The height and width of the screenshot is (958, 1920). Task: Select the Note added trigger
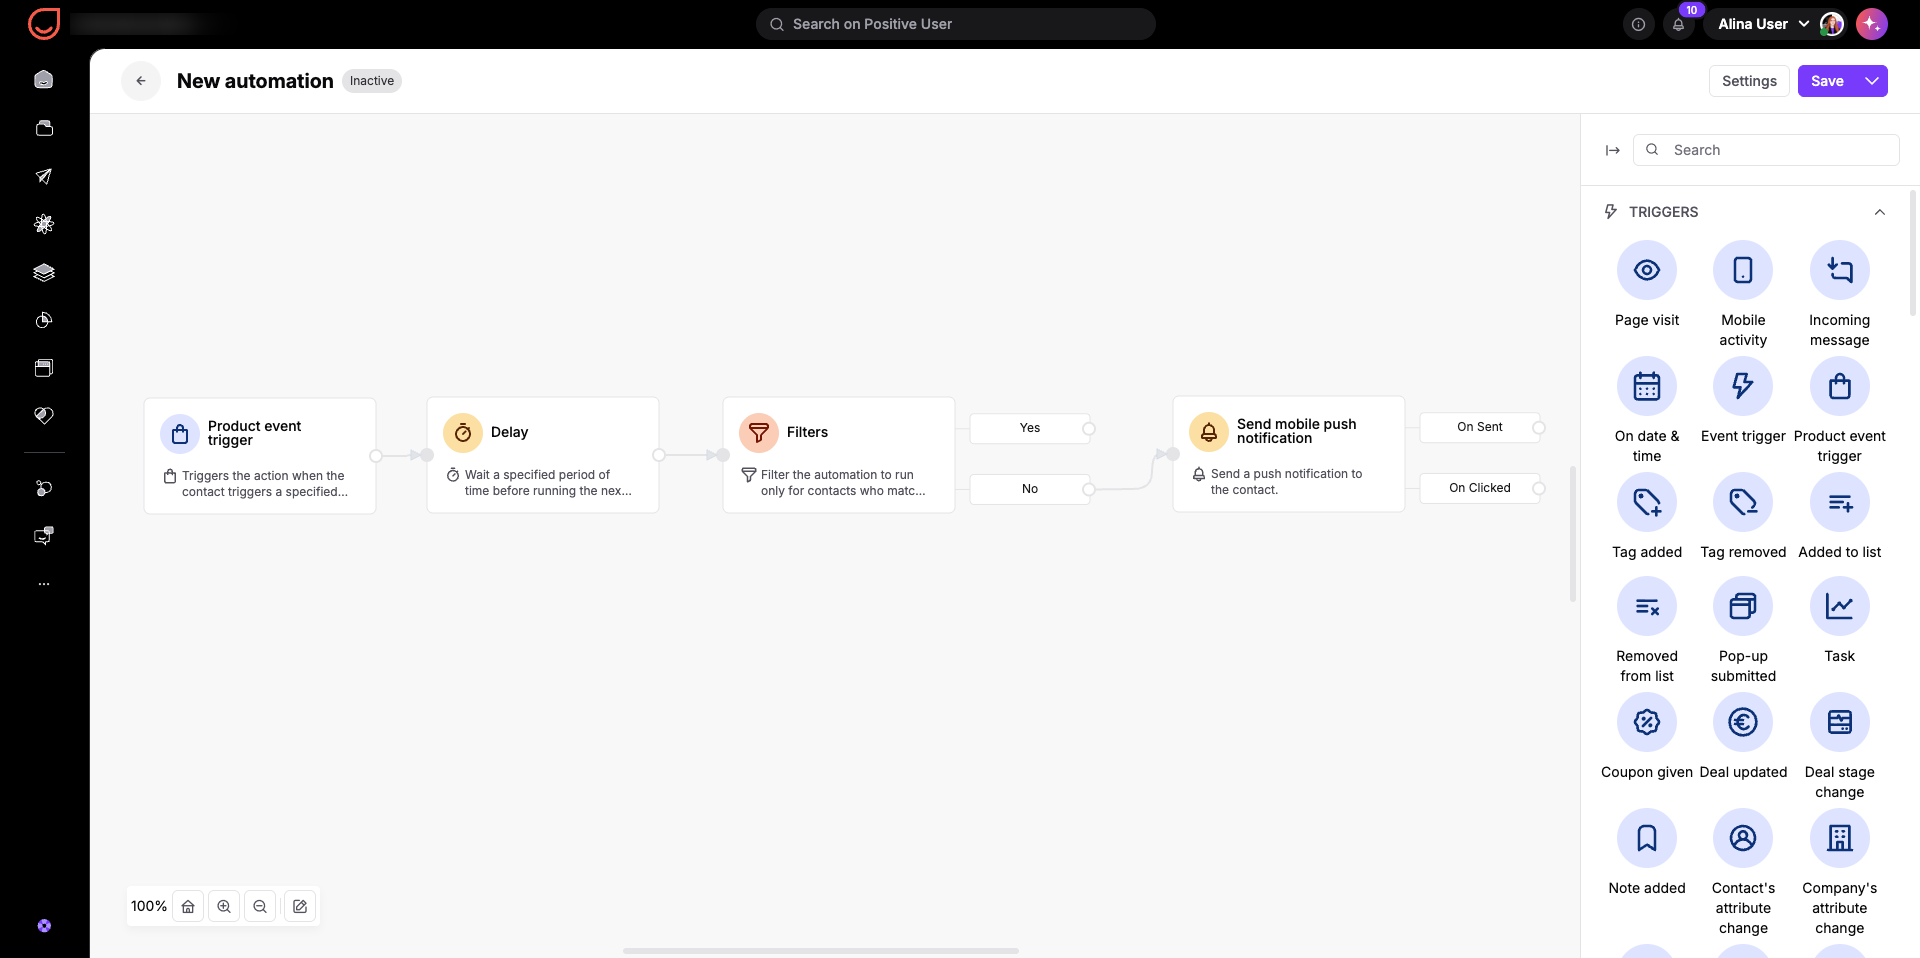(x=1647, y=838)
